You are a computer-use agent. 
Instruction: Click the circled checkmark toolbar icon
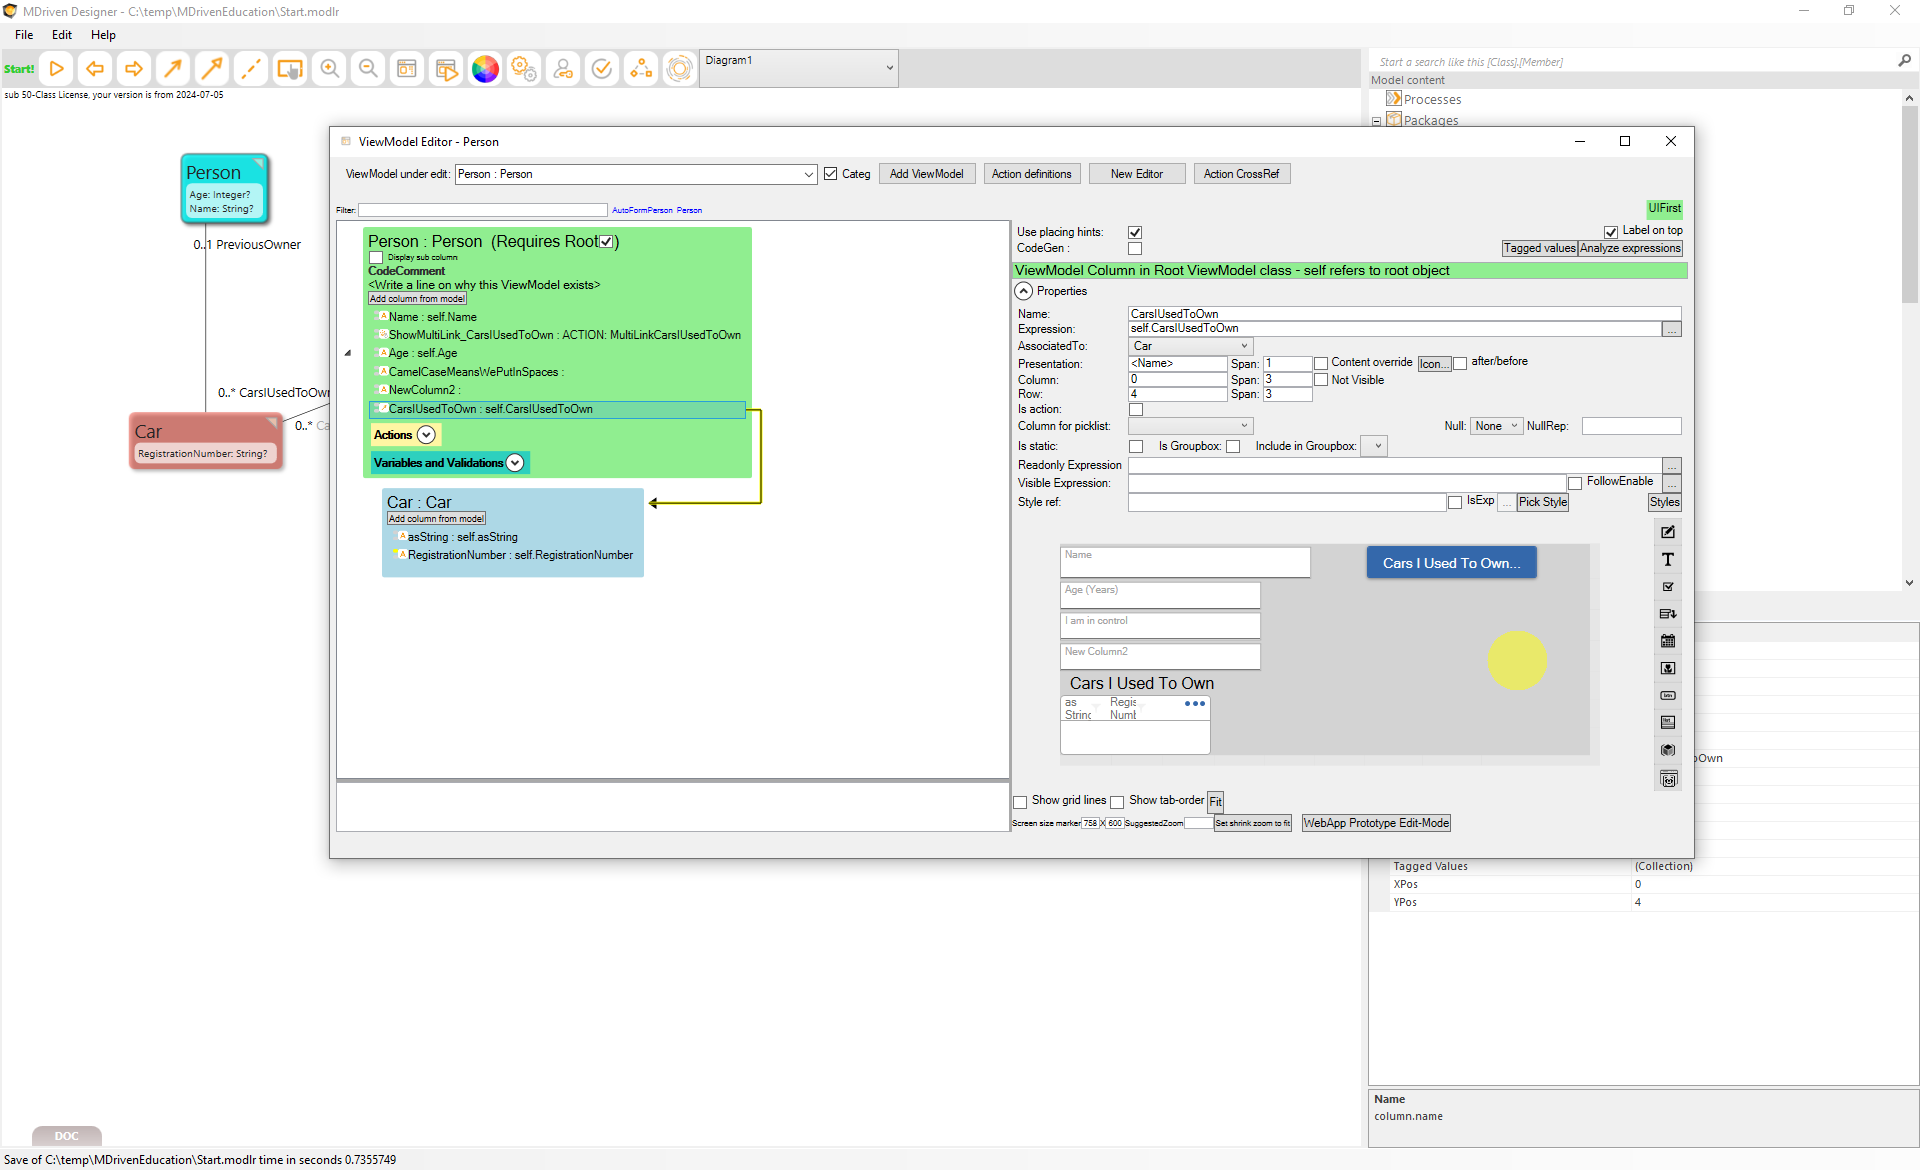pos(602,69)
